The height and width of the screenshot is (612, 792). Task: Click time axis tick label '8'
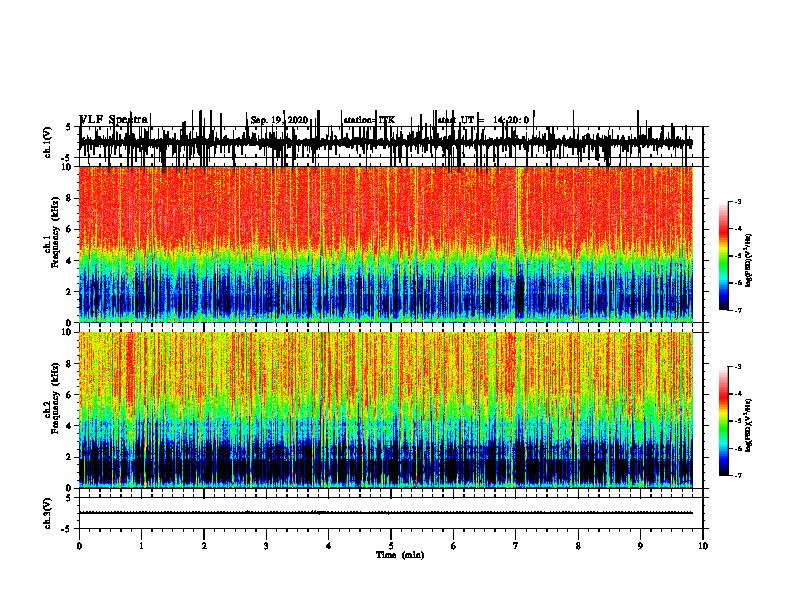pos(578,546)
